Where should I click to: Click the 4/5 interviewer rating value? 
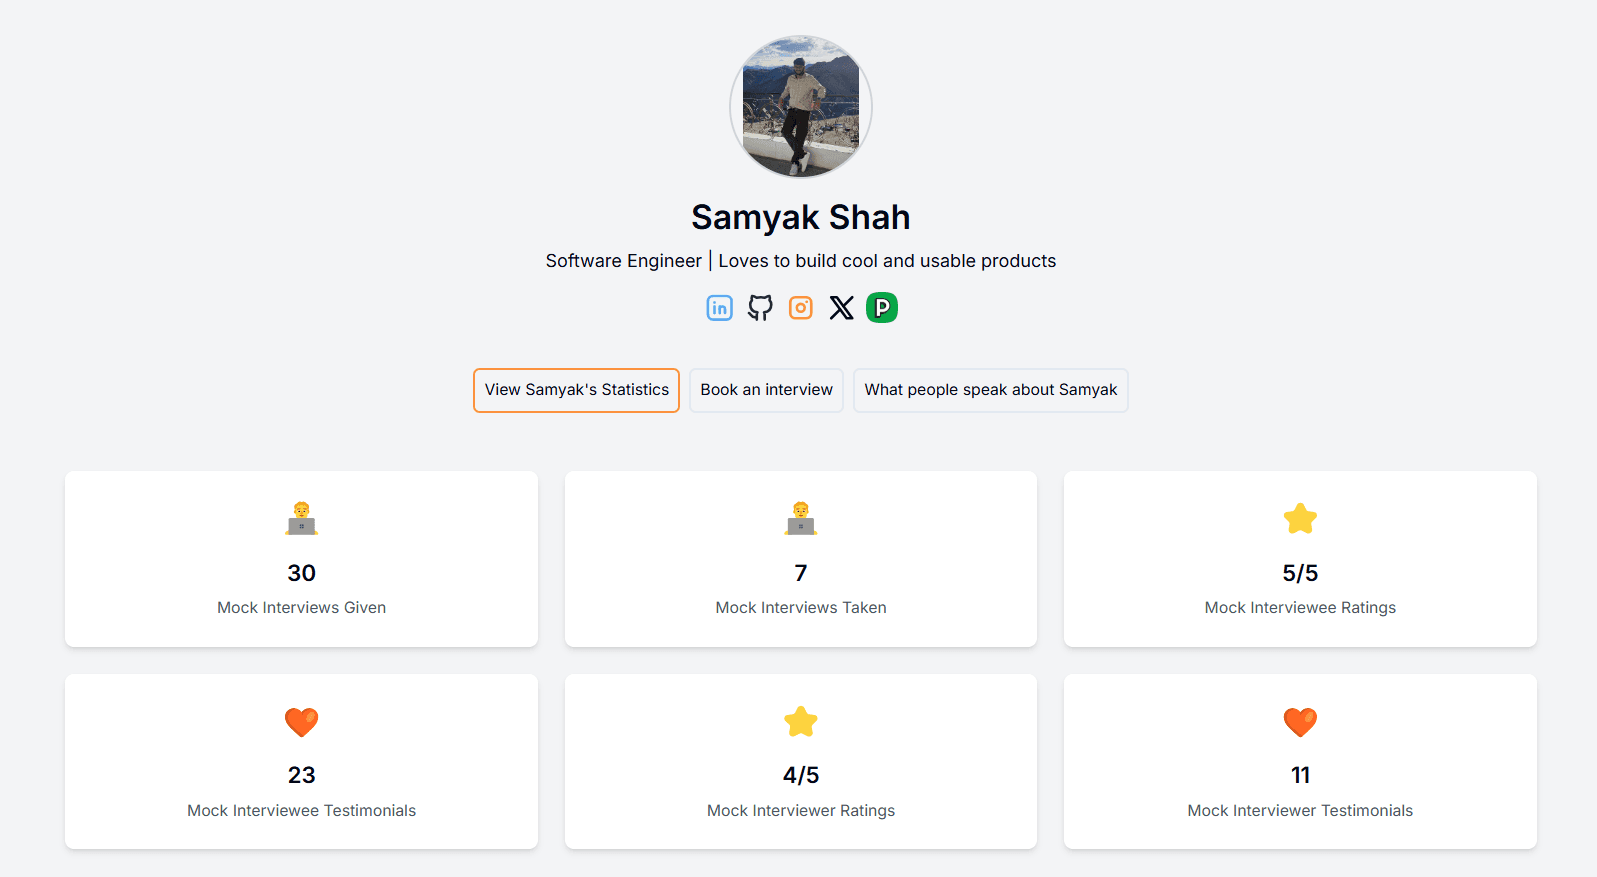pos(800,775)
